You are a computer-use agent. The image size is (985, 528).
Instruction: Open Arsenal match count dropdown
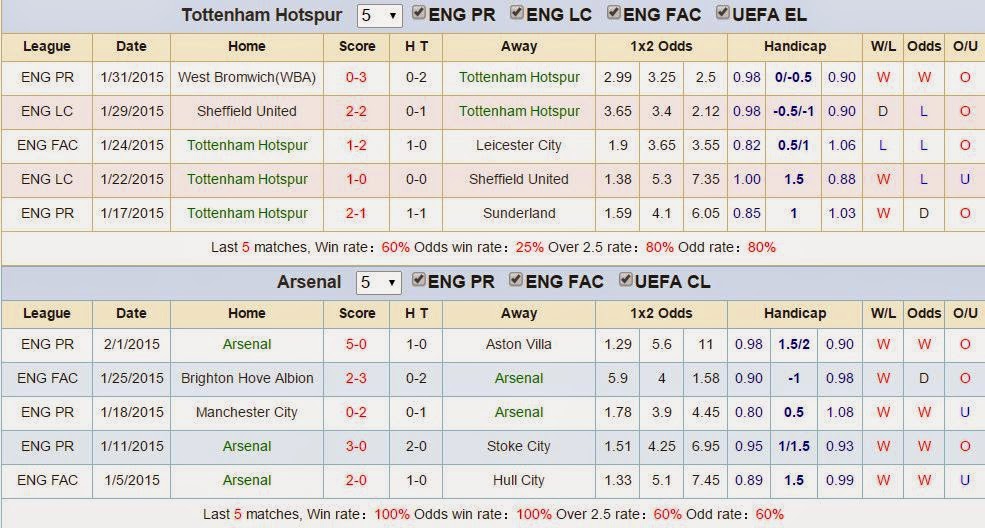[378, 283]
